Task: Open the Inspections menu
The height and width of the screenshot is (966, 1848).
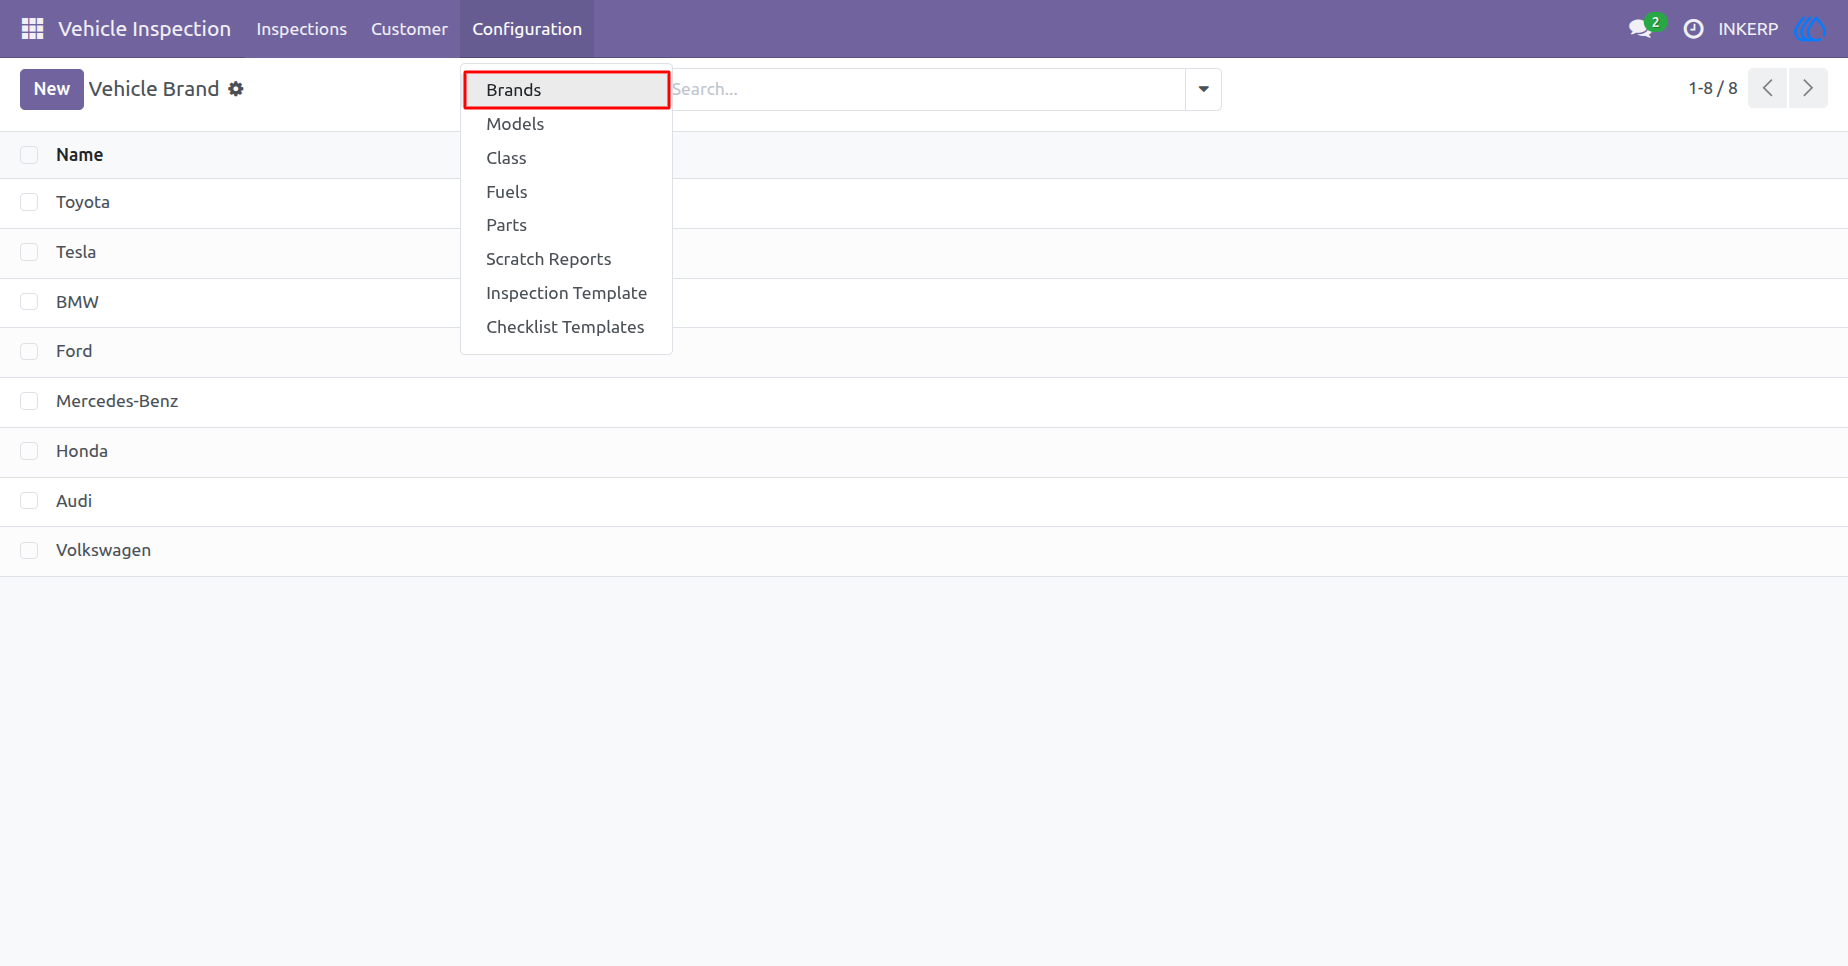Action: tap(302, 29)
